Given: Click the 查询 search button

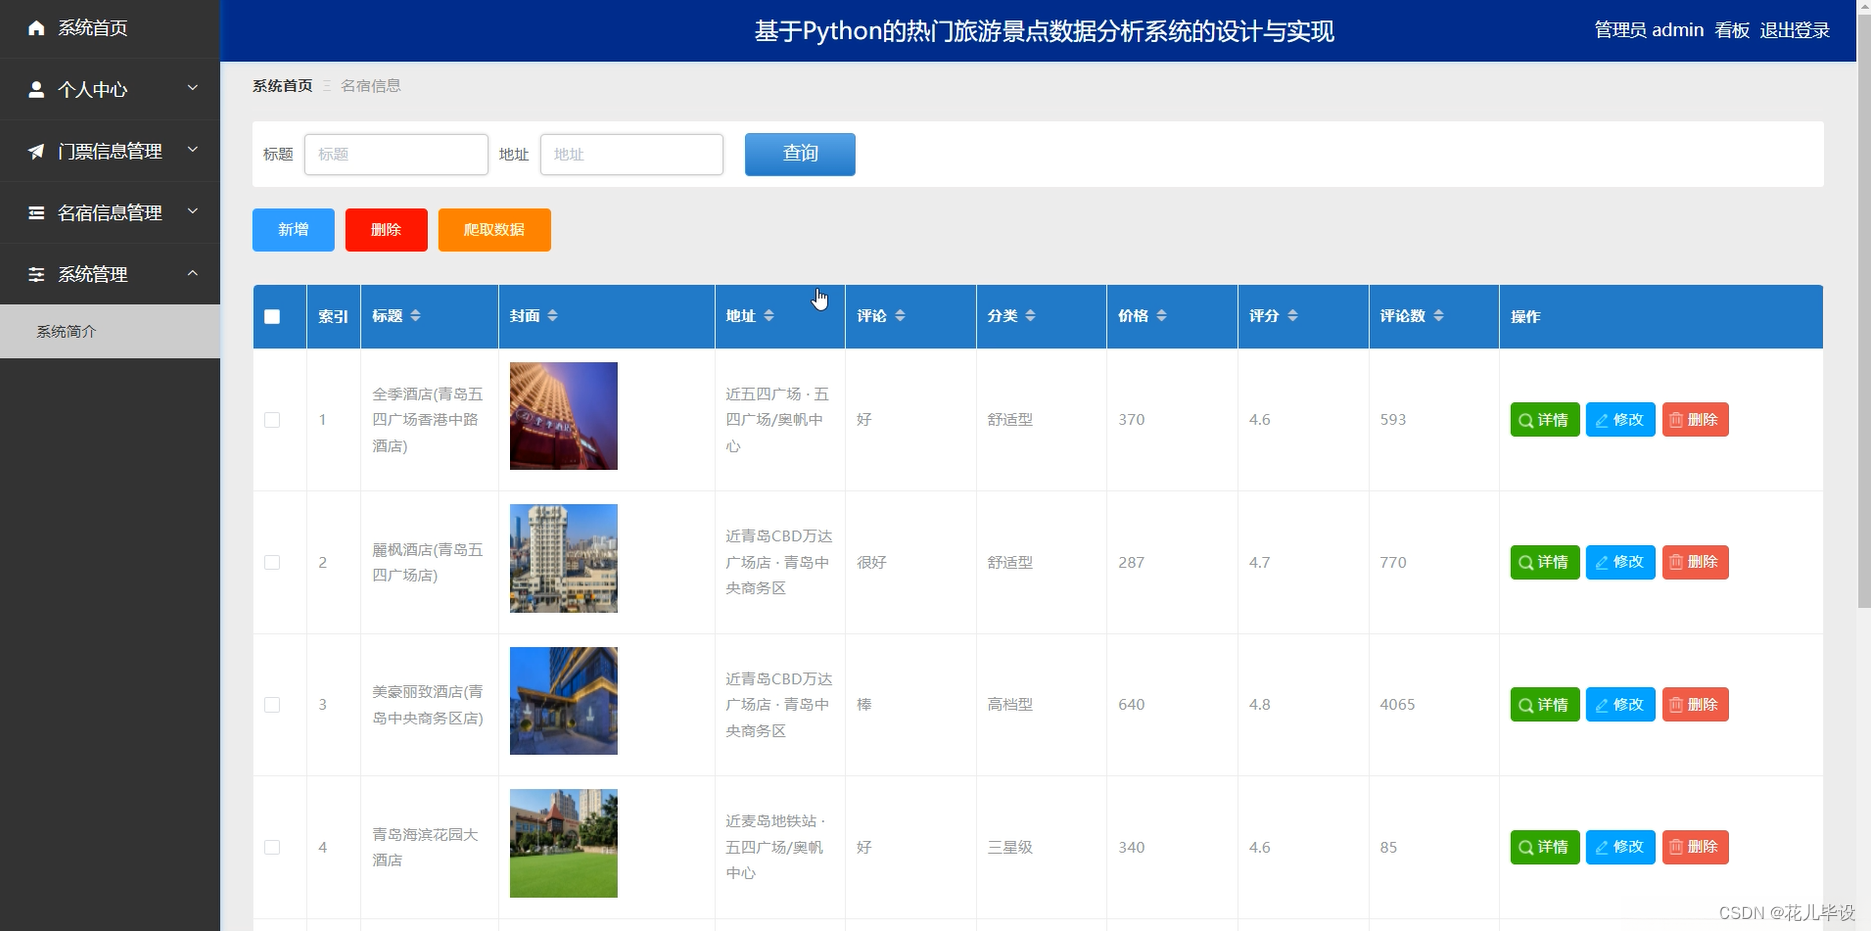Looking at the screenshot, I should [x=799, y=154].
